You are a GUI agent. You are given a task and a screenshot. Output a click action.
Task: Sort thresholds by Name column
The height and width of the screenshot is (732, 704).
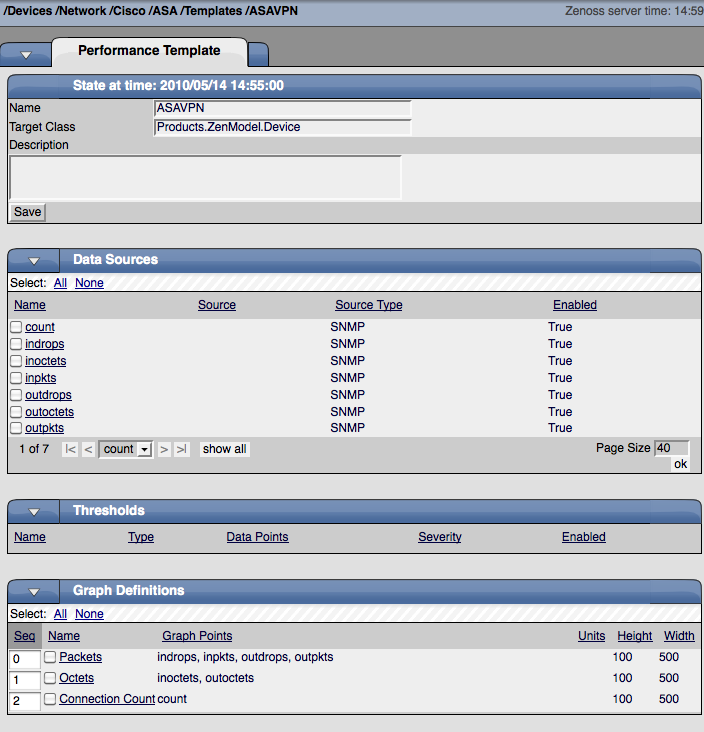30,537
